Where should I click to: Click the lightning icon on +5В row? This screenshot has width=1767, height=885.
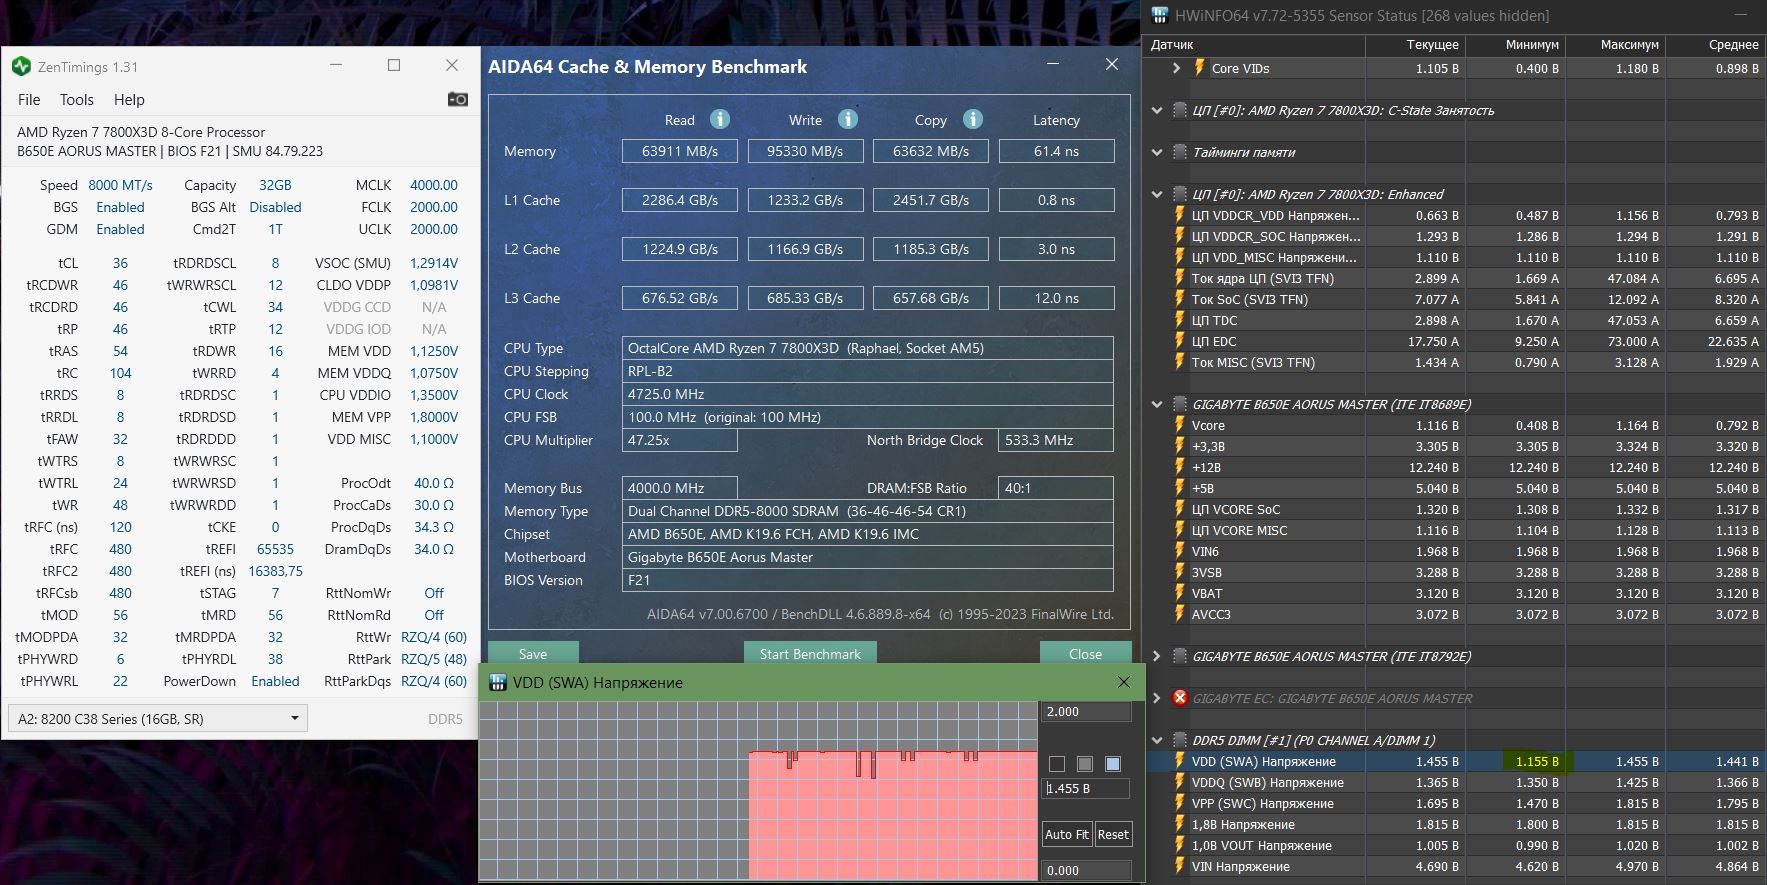pos(1180,488)
